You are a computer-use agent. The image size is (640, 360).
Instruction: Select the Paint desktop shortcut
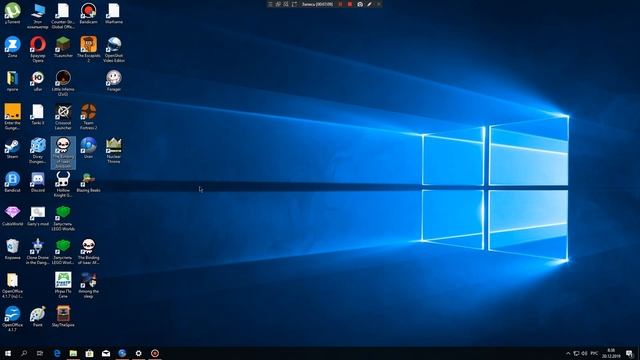tap(38, 317)
